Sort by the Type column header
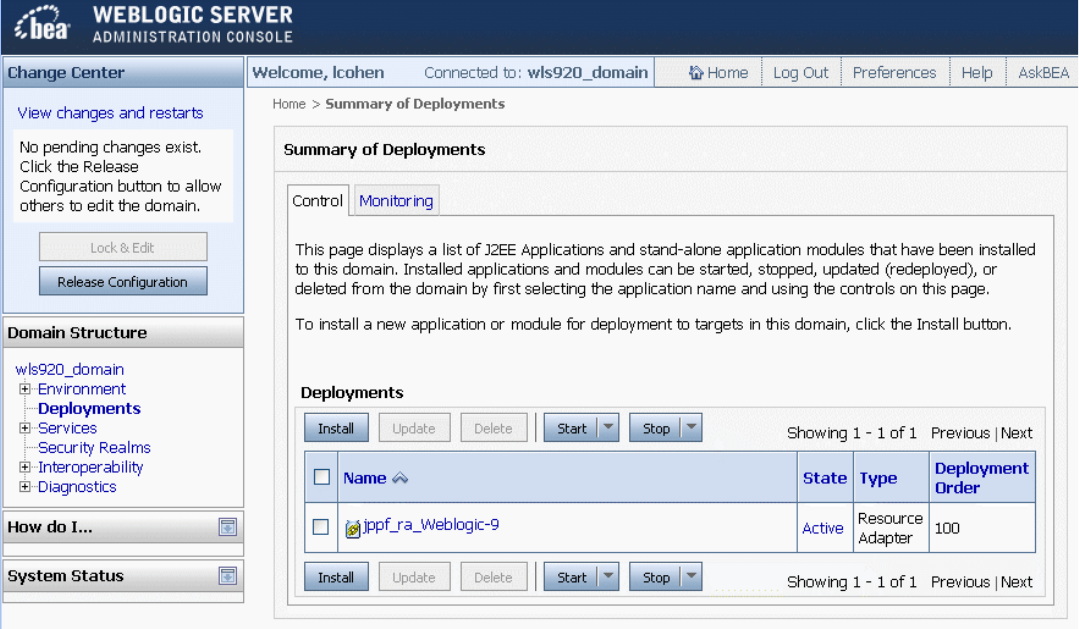1079x629 pixels. [878, 478]
